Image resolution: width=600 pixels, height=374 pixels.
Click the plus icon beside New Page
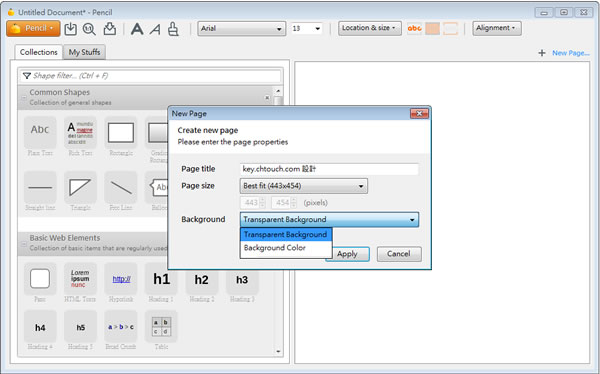(542, 53)
